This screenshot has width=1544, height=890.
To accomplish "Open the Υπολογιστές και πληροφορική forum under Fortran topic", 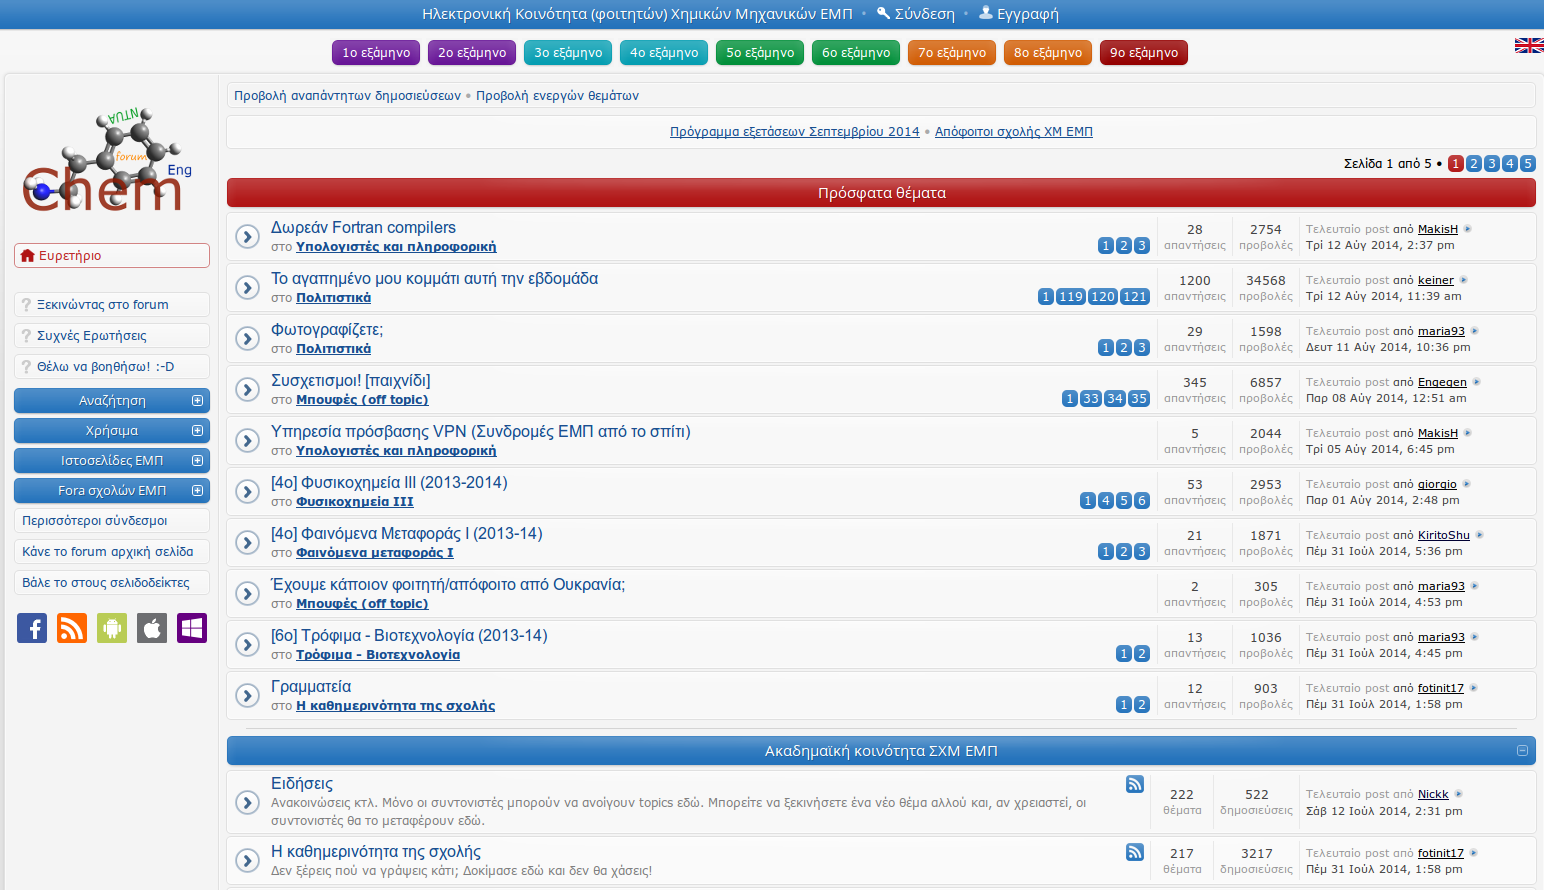I will [x=396, y=246].
